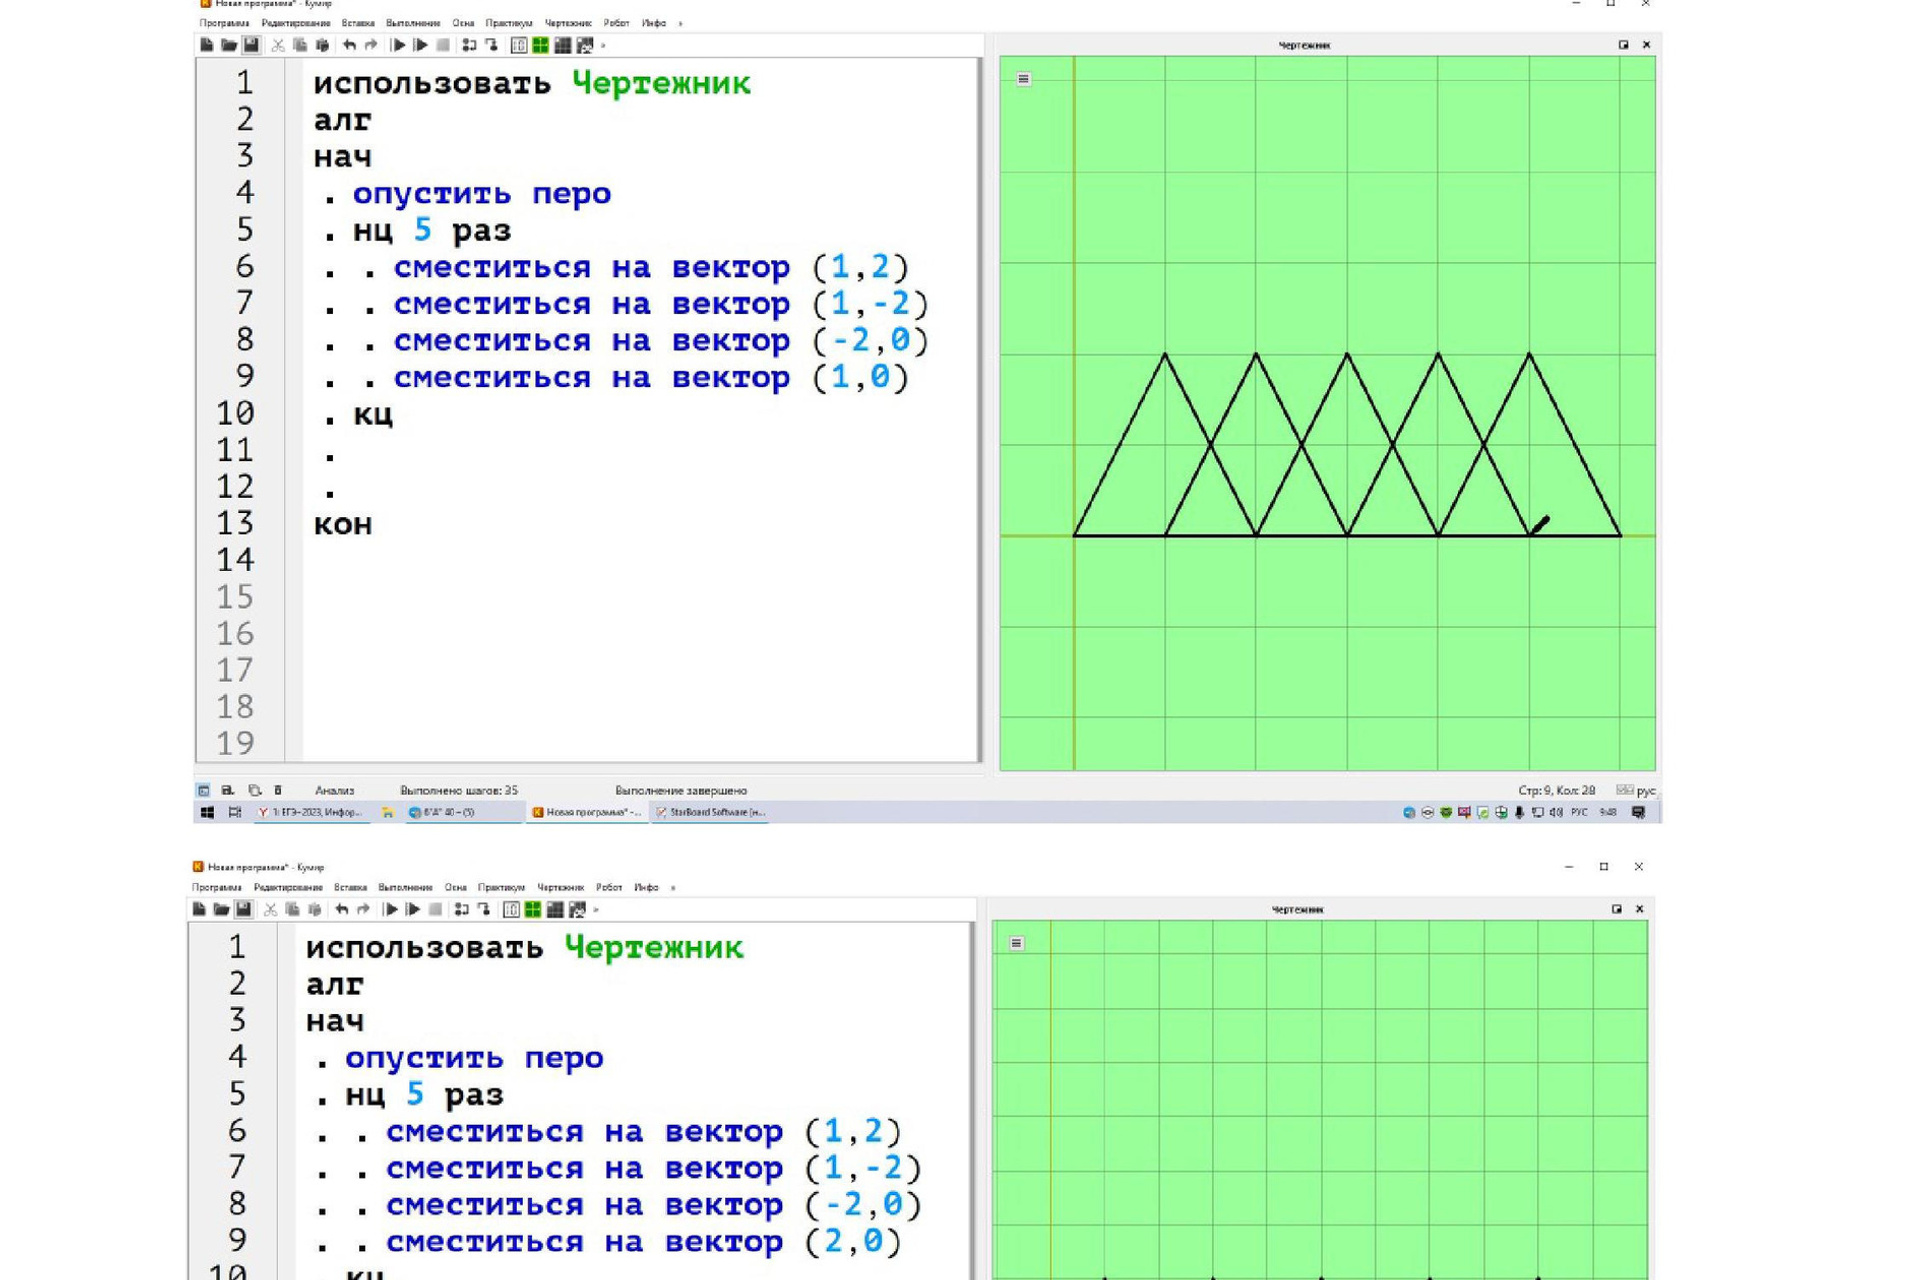Click Save disk icon in top toolbar
This screenshot has width=1920, height=1280.
[x=251, y=45]
